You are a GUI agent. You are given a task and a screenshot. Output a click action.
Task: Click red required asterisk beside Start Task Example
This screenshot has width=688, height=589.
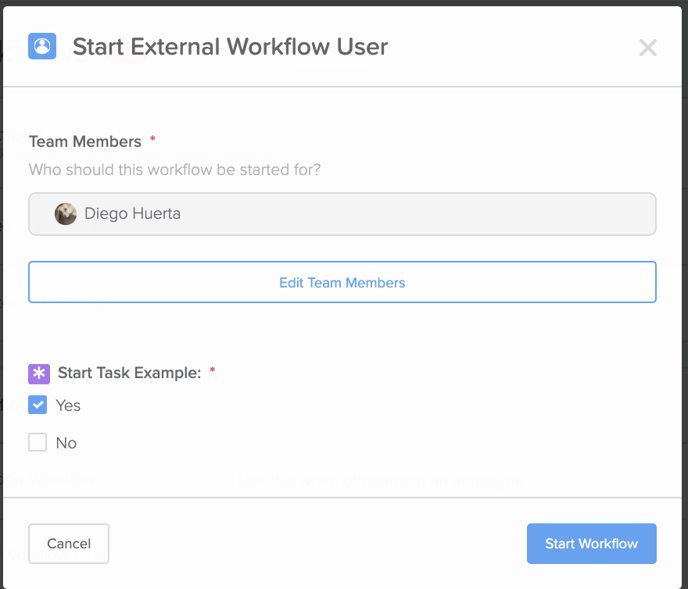[212, 370]
